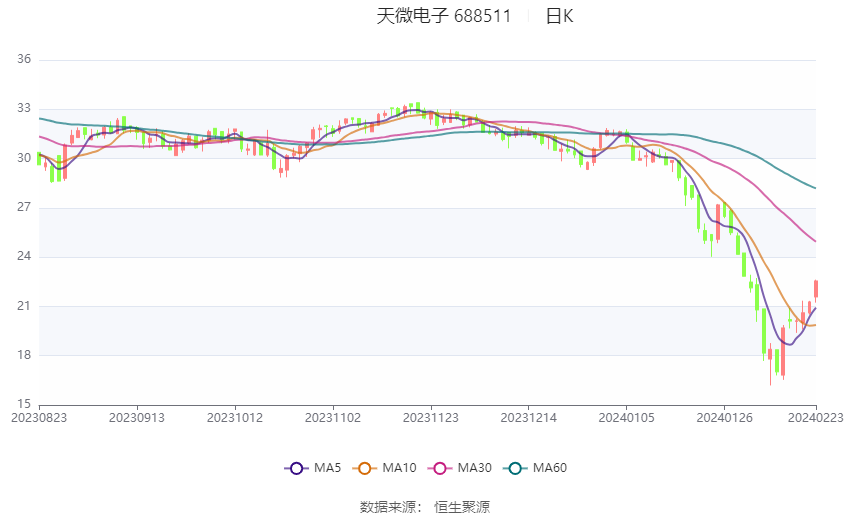
Task: Click the chart title 天微电子 688511
Action: click(443, 16)
